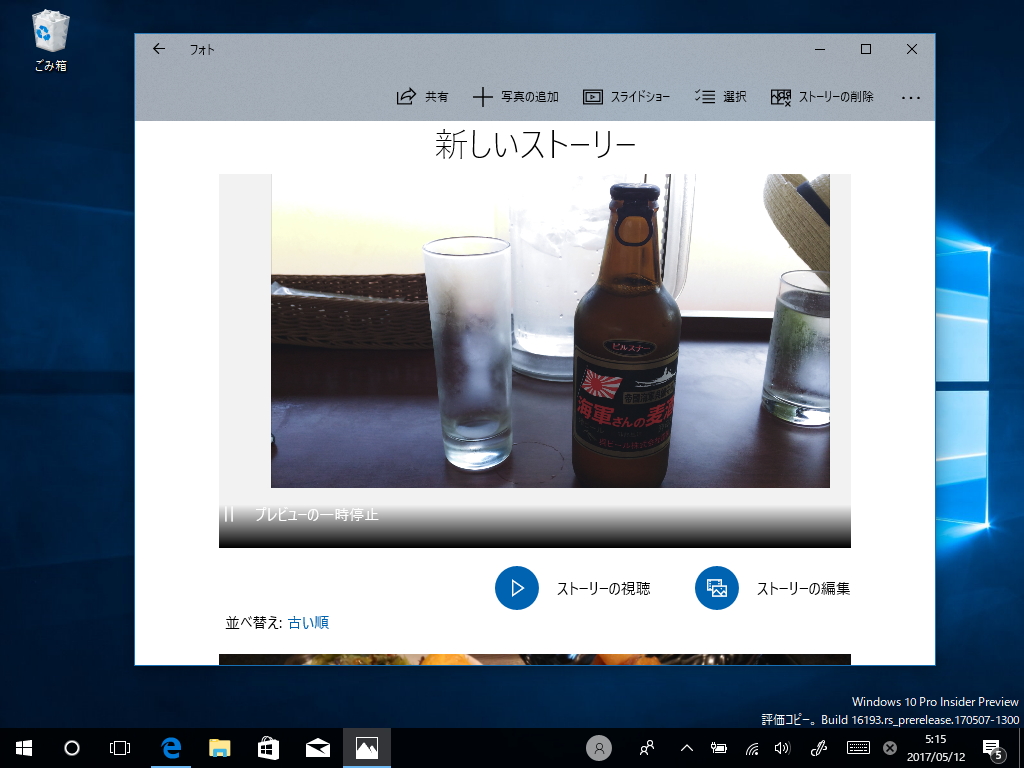Expand hidden icons in the system tray
The image size is (1024, 768).
686,747
